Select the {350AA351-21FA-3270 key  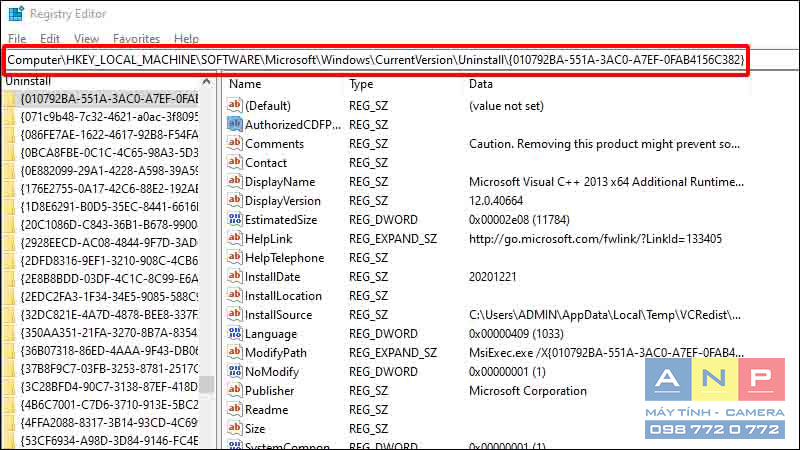coord(109,333)
